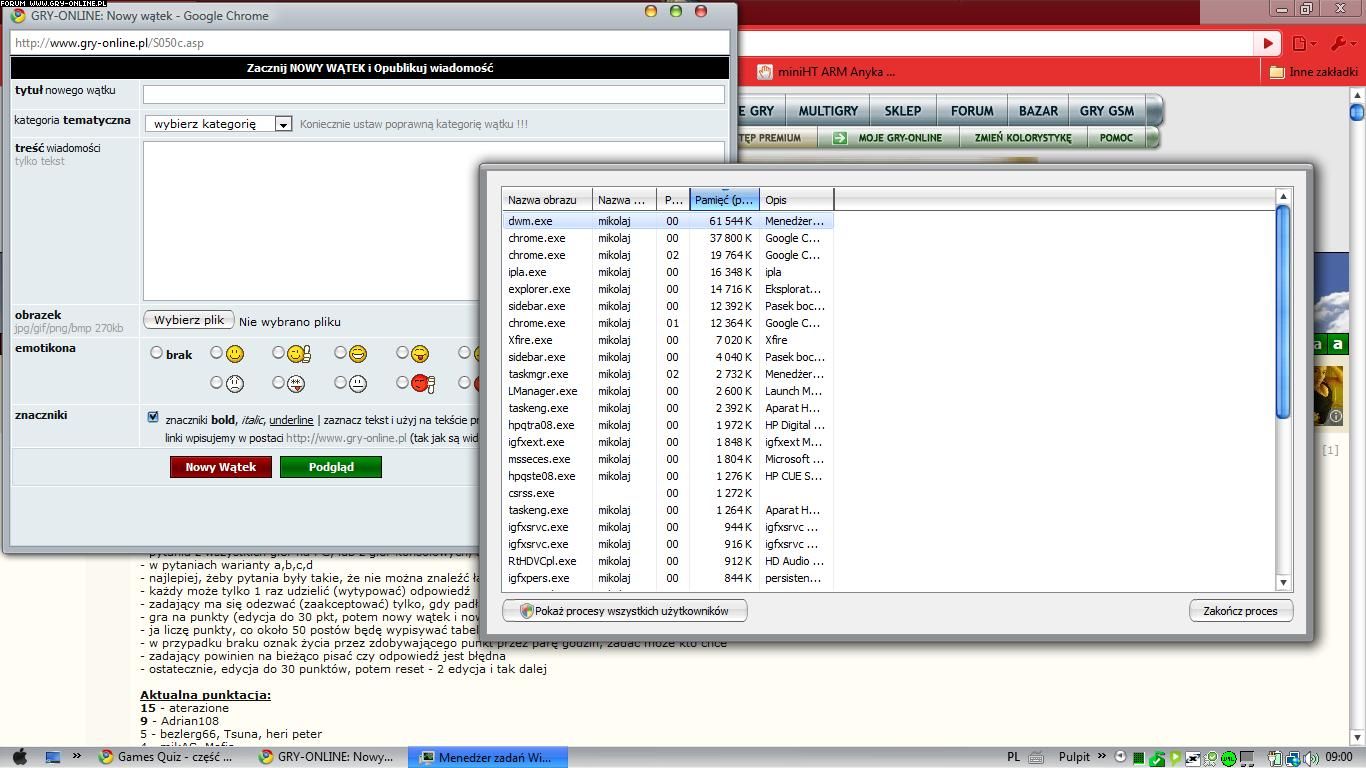The image size is (1366, 768).
Task: Expand hidden taskbar toolbar chevron near Start
Action: tap(77, 756)
